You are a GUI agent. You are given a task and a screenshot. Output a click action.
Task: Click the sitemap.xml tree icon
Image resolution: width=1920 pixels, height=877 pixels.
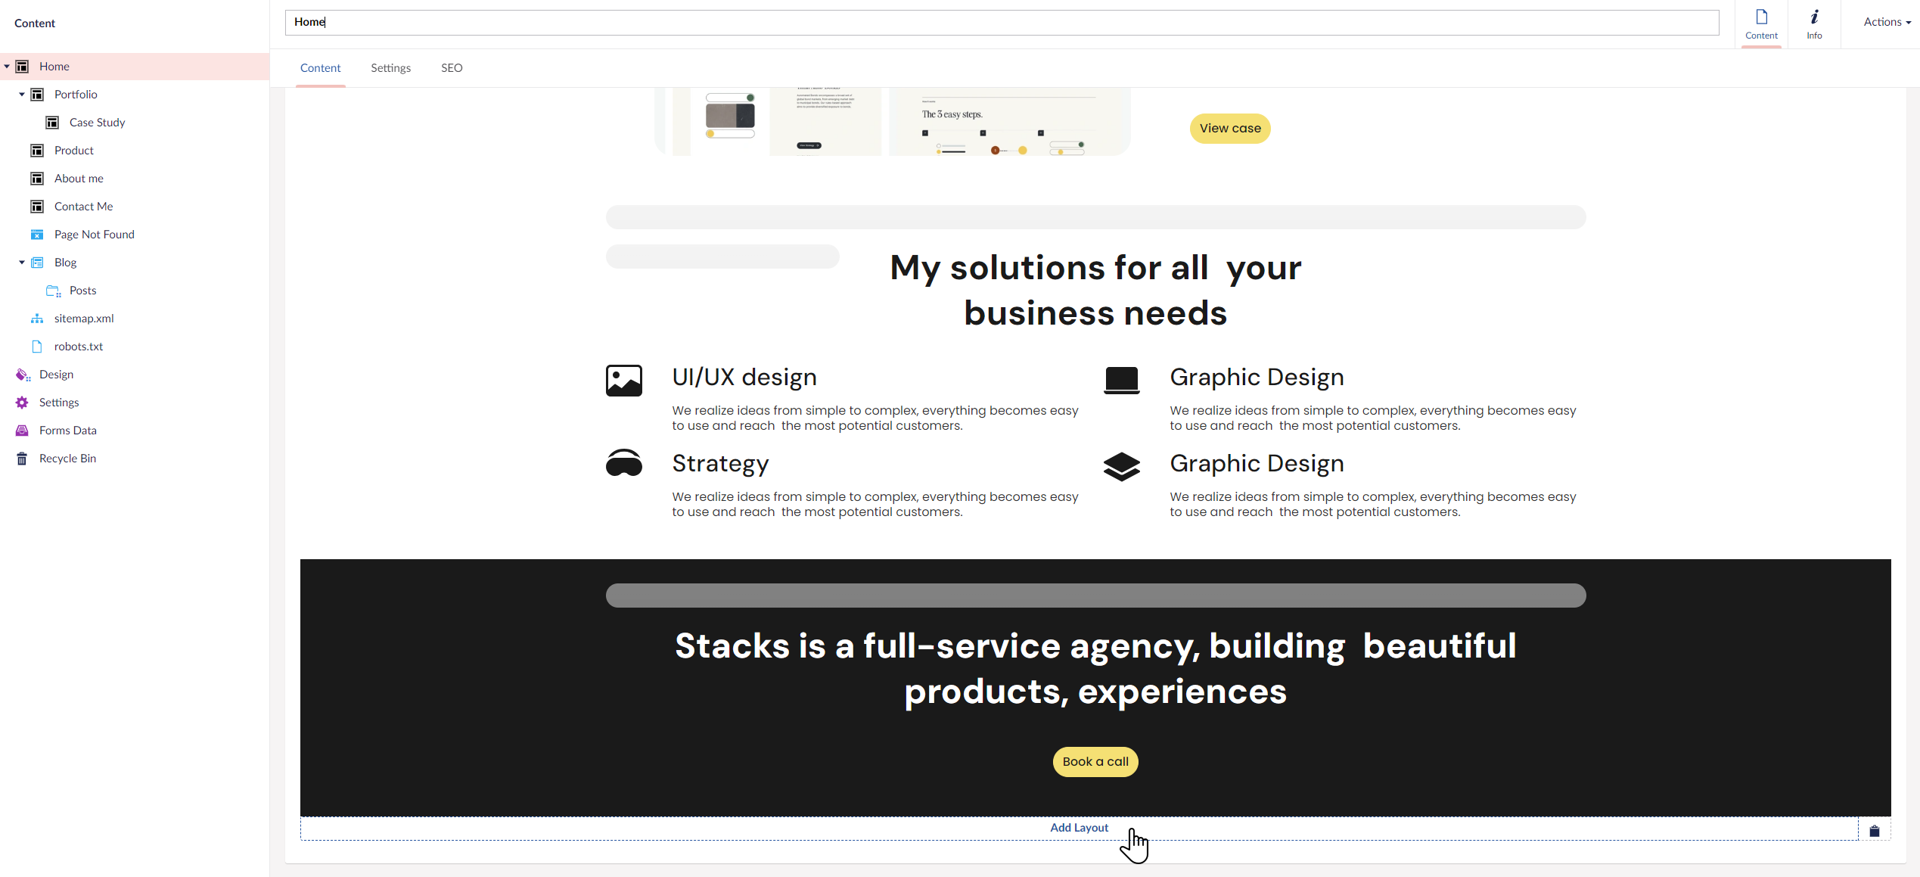(x=37, y=319)
